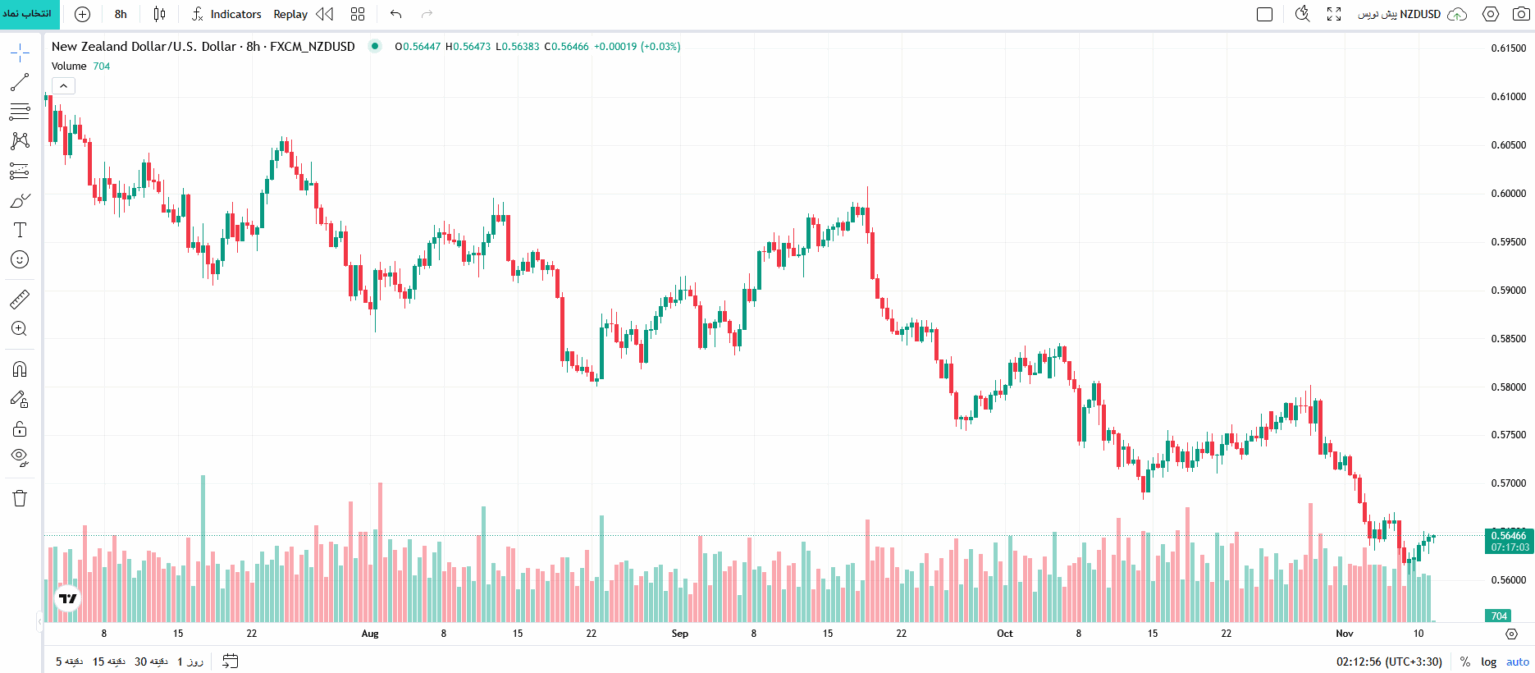Toggle hide all drawings eye icon
Viewport: 1535px width, 673px height.
pos(19,458)
